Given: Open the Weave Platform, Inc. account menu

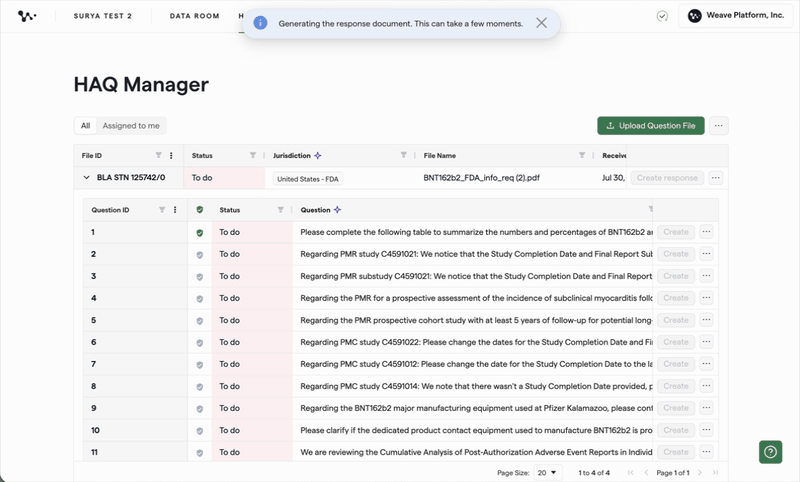Looking at the screenshot, I should coord(736,16).
